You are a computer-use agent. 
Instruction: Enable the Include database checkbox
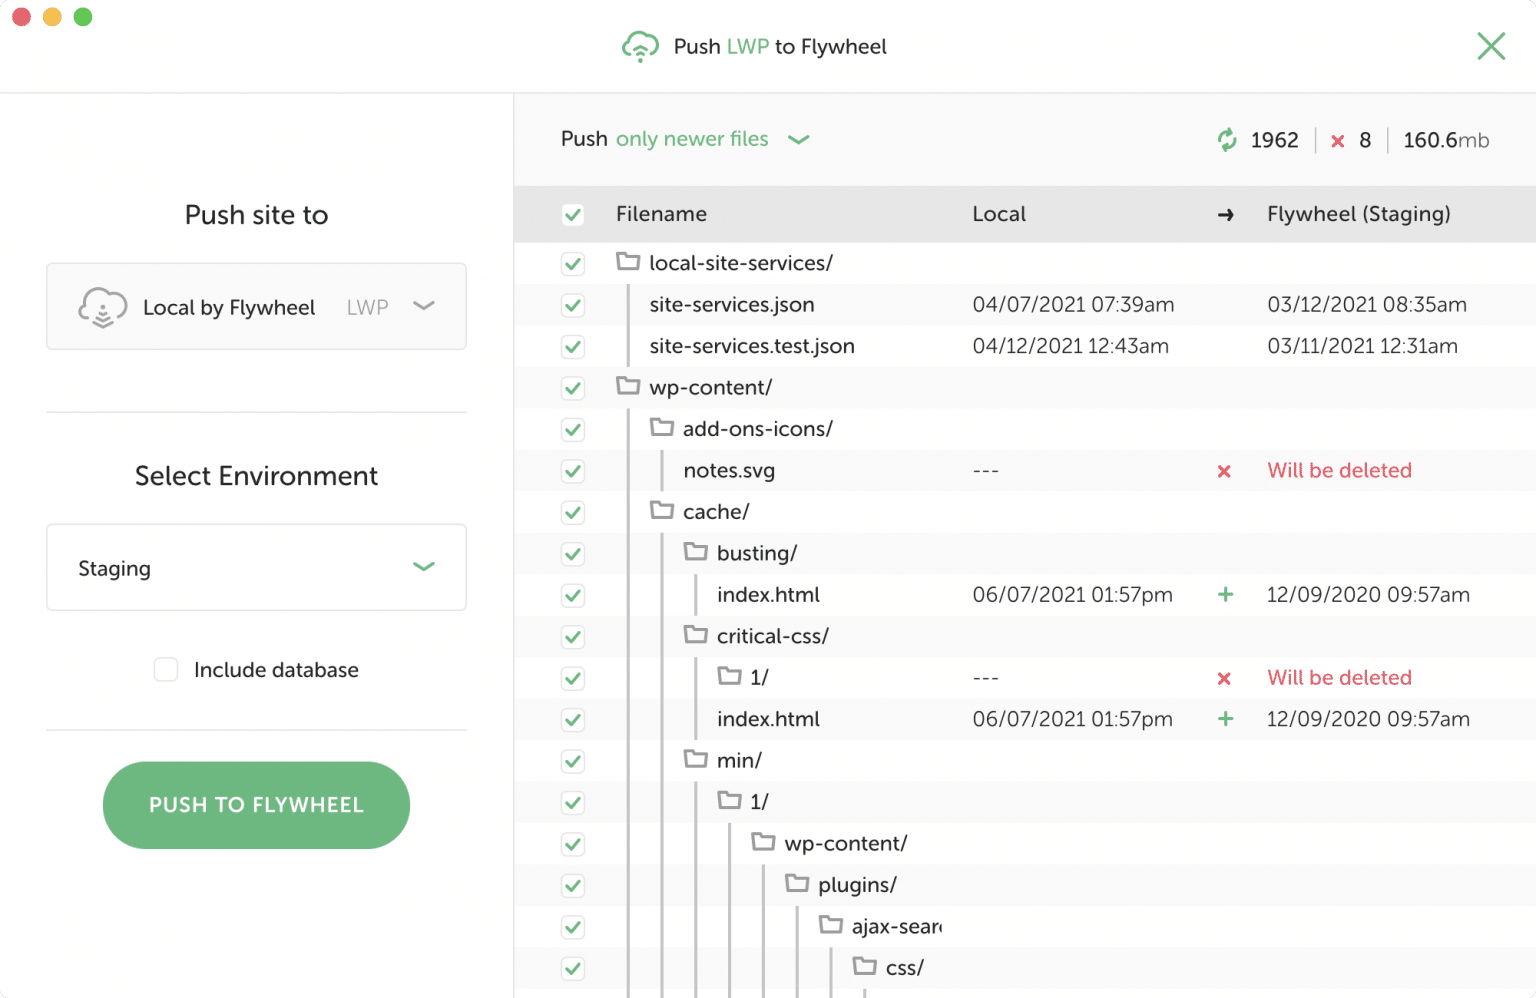click(x=166, y=670)
